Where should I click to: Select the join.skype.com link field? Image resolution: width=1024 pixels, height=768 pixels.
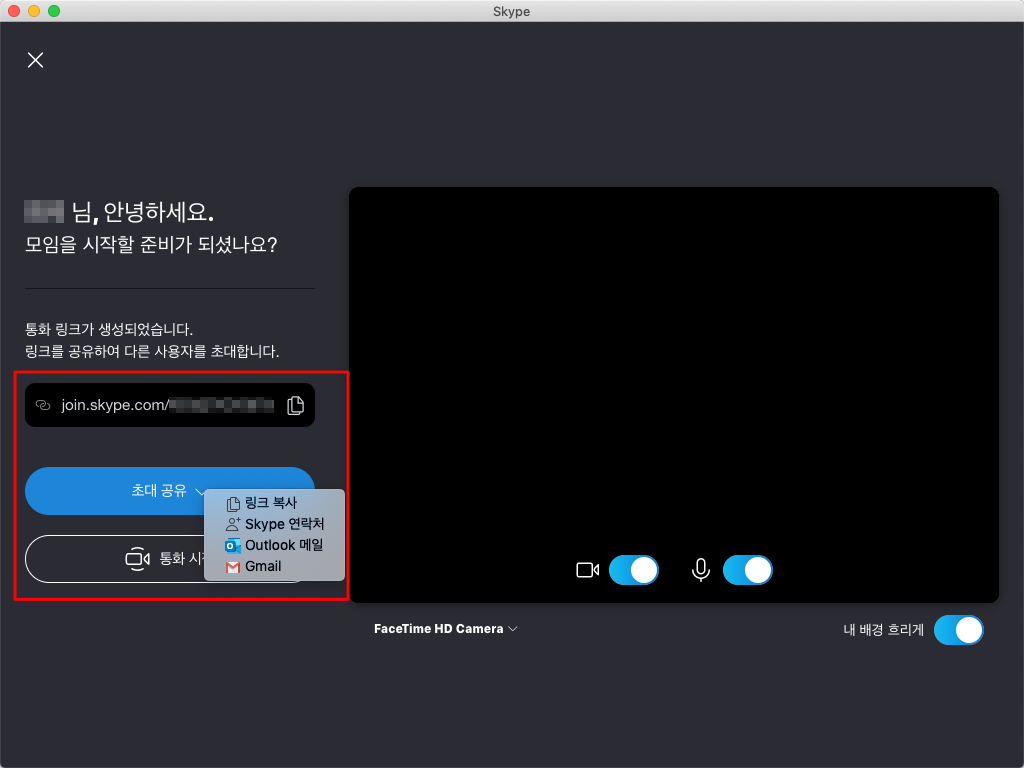point(170,405)
